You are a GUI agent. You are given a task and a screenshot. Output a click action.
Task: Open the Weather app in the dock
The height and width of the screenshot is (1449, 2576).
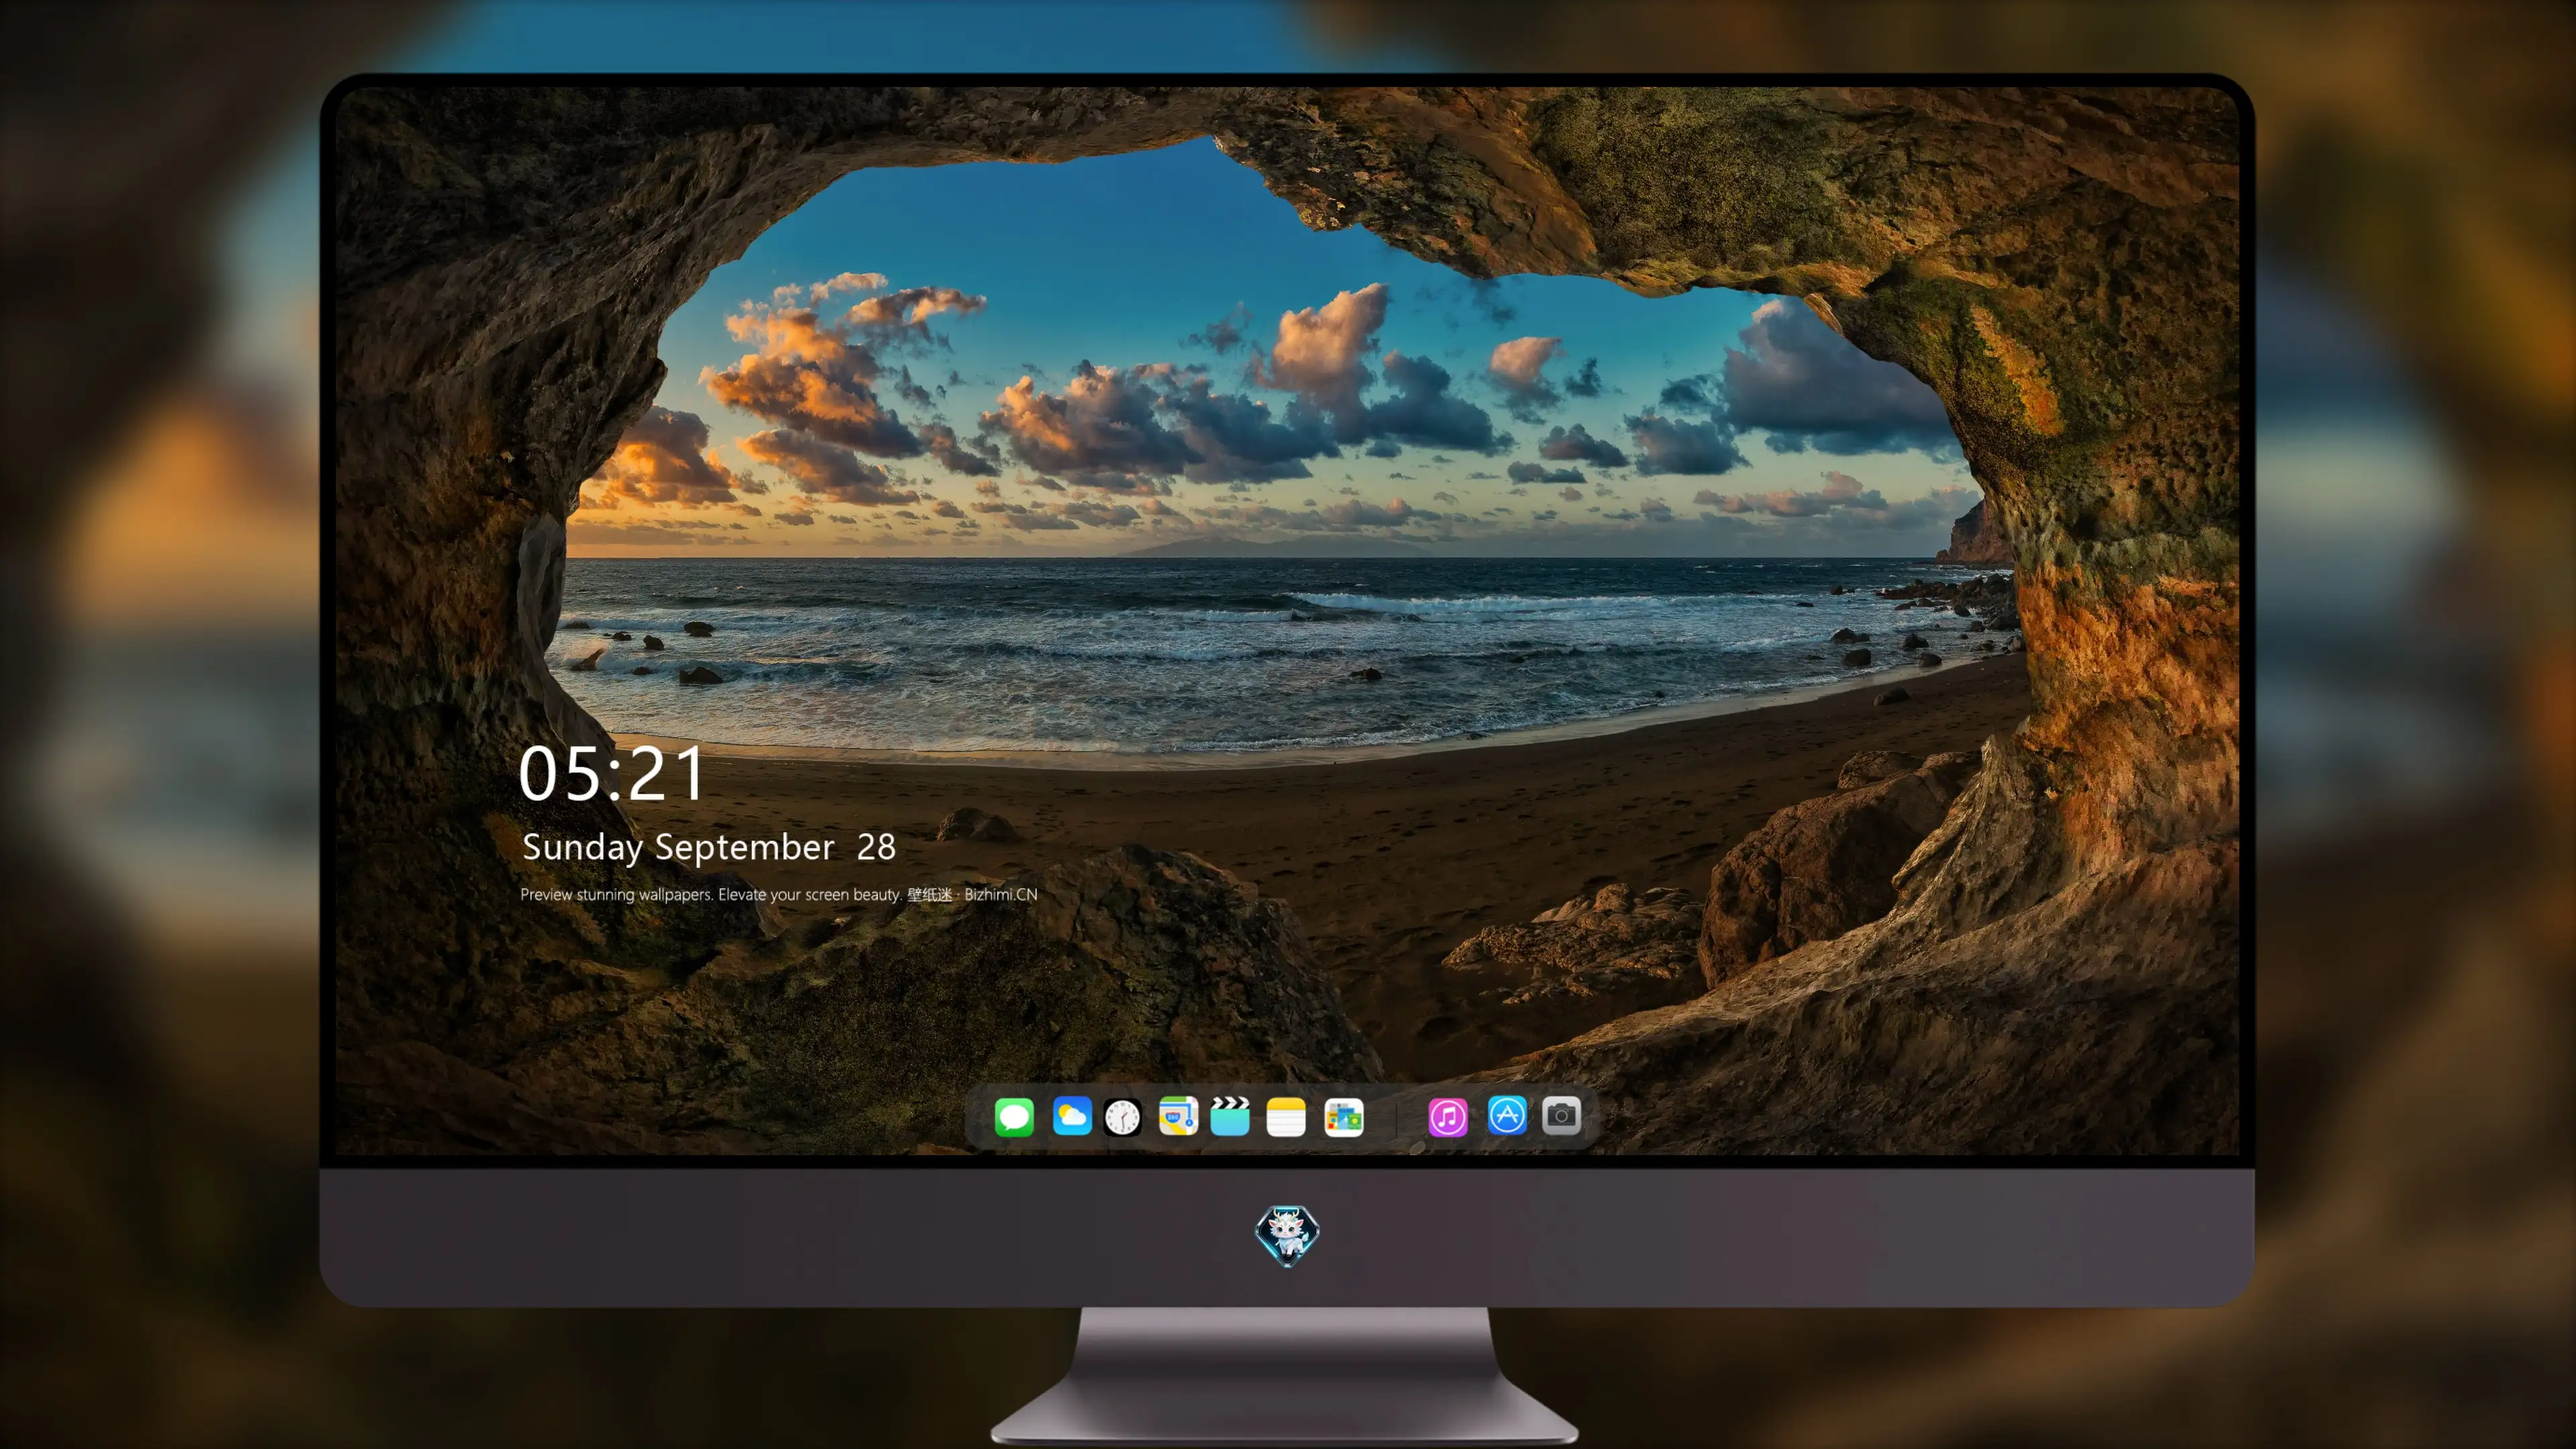tap(1072, 1116)
